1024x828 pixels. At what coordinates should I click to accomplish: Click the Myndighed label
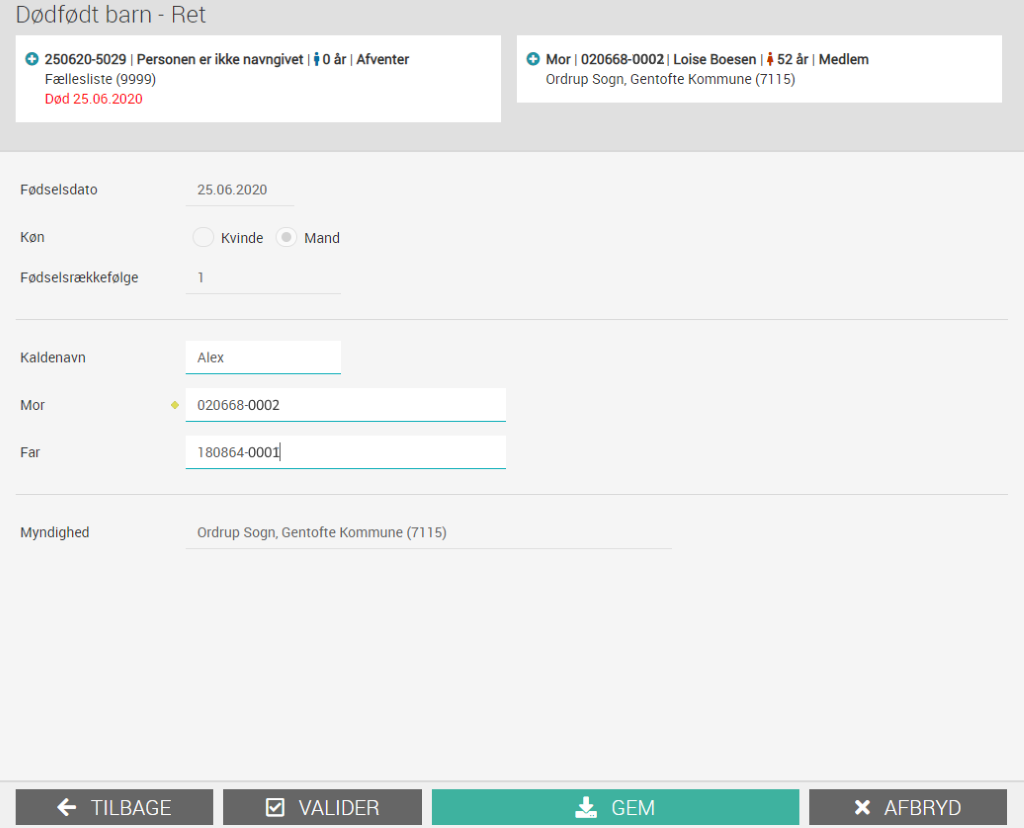[x=55, y=532]
